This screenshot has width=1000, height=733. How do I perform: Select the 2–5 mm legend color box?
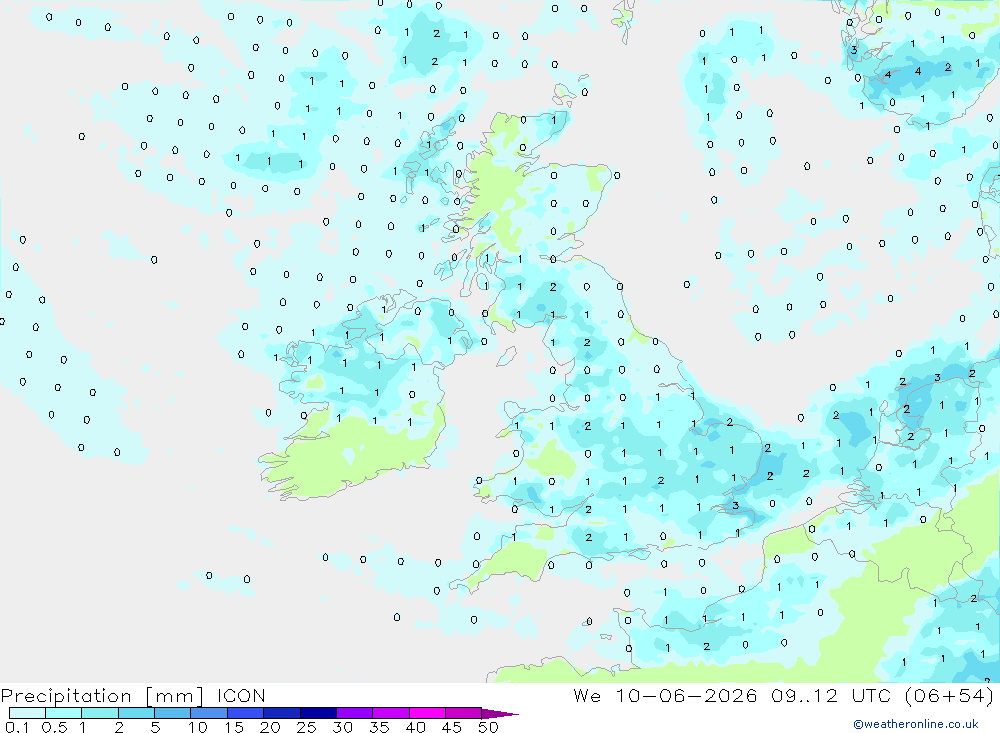[136, 713]
